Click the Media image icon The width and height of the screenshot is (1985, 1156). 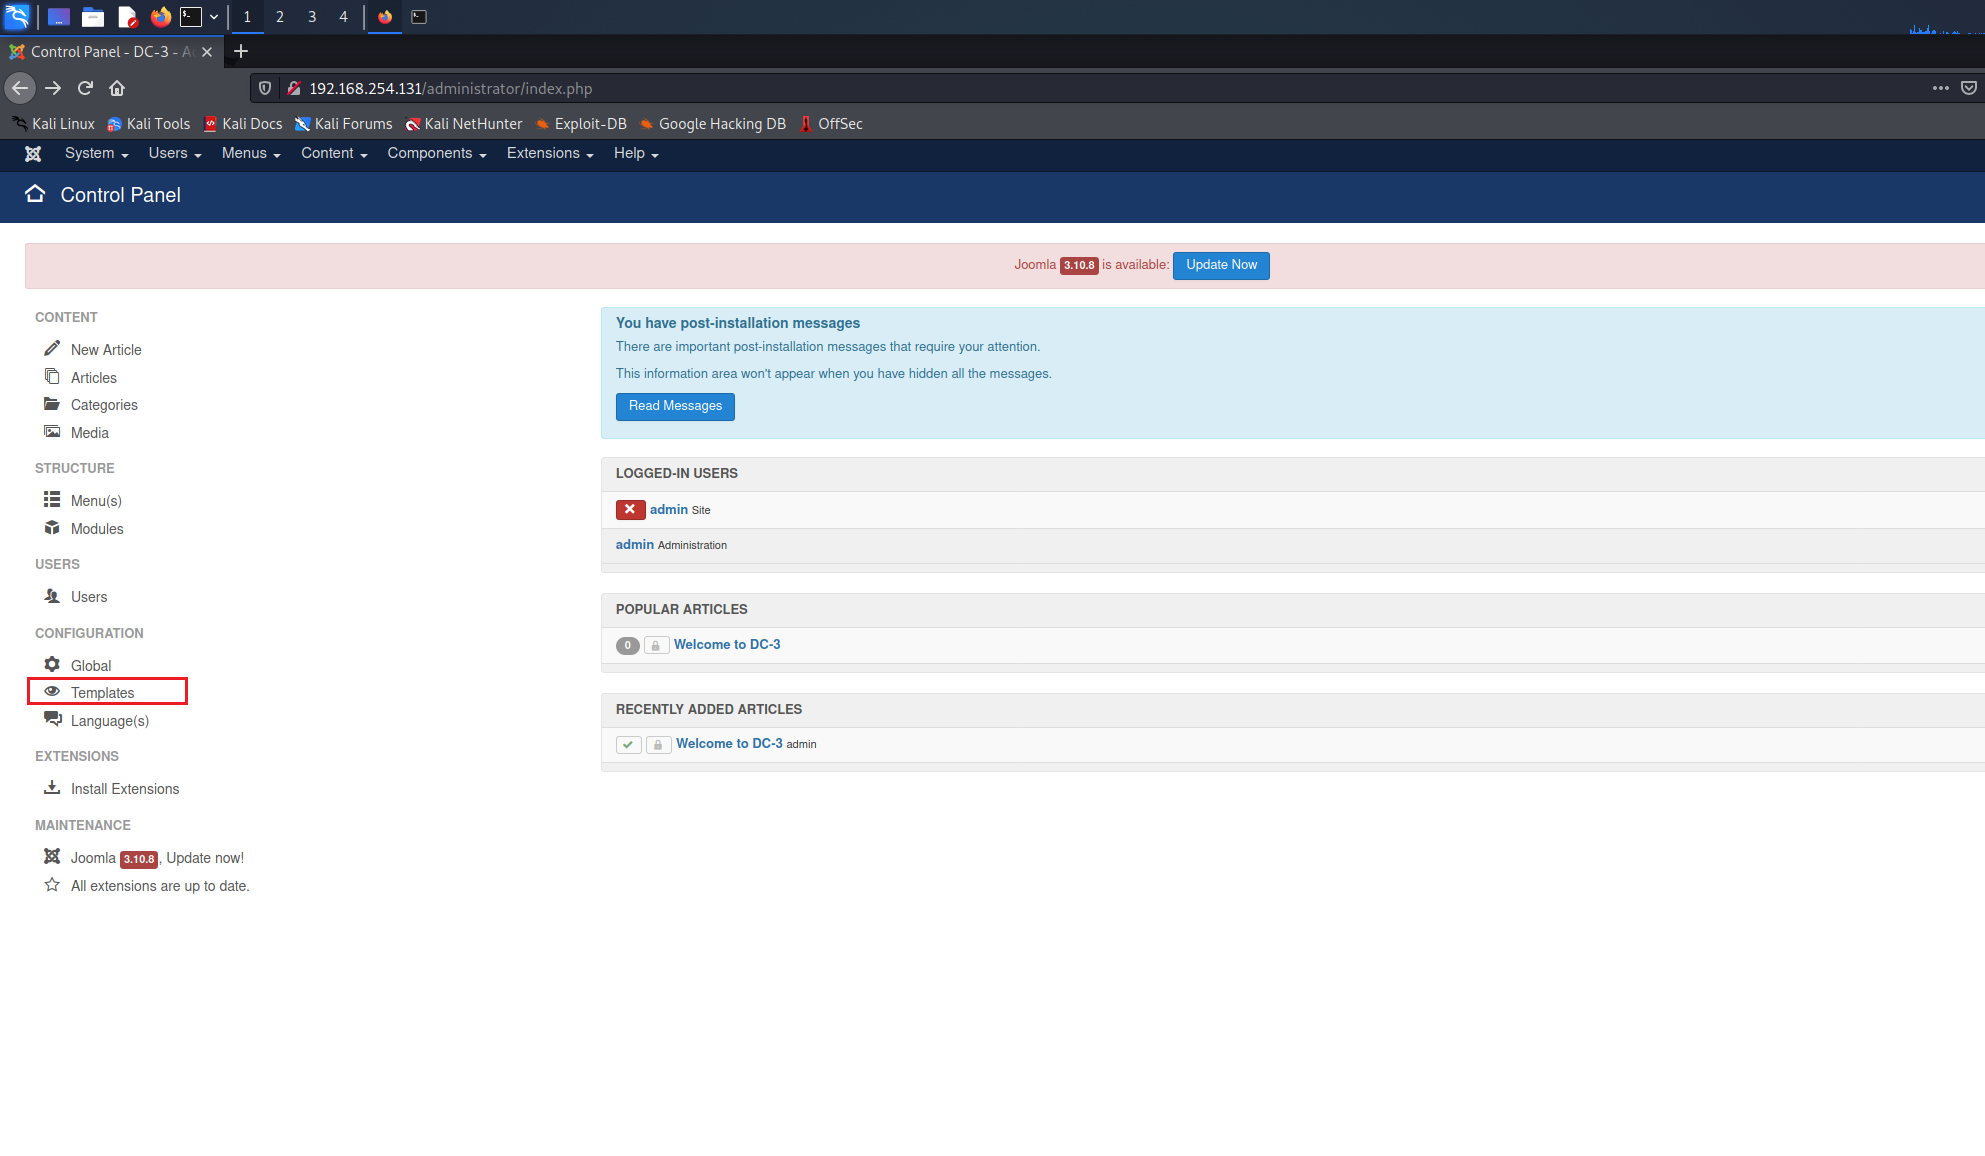point(52,431)
